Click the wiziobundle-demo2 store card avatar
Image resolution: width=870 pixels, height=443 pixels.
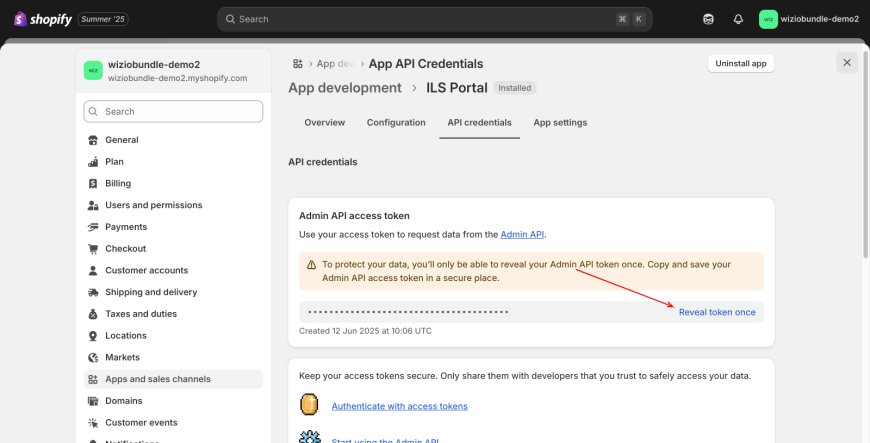coord(93,71)
